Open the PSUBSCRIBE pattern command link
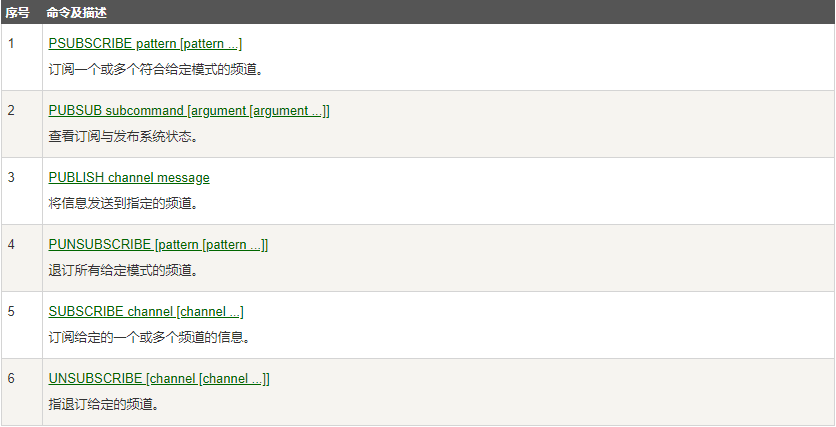Screen dimensions: 836x427 pyautogui.click(x=145, y=44)
